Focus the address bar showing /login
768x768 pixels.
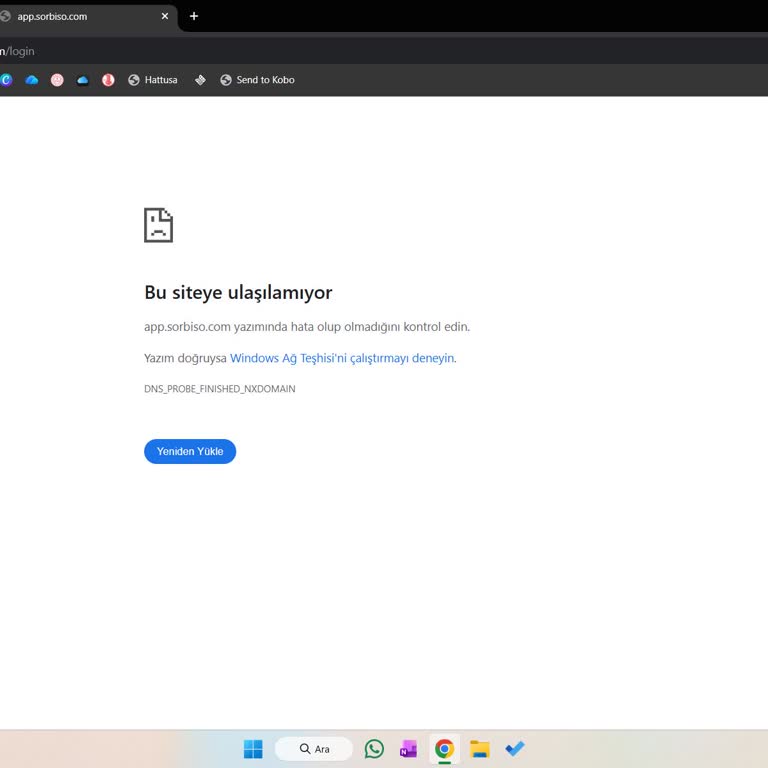384,51
